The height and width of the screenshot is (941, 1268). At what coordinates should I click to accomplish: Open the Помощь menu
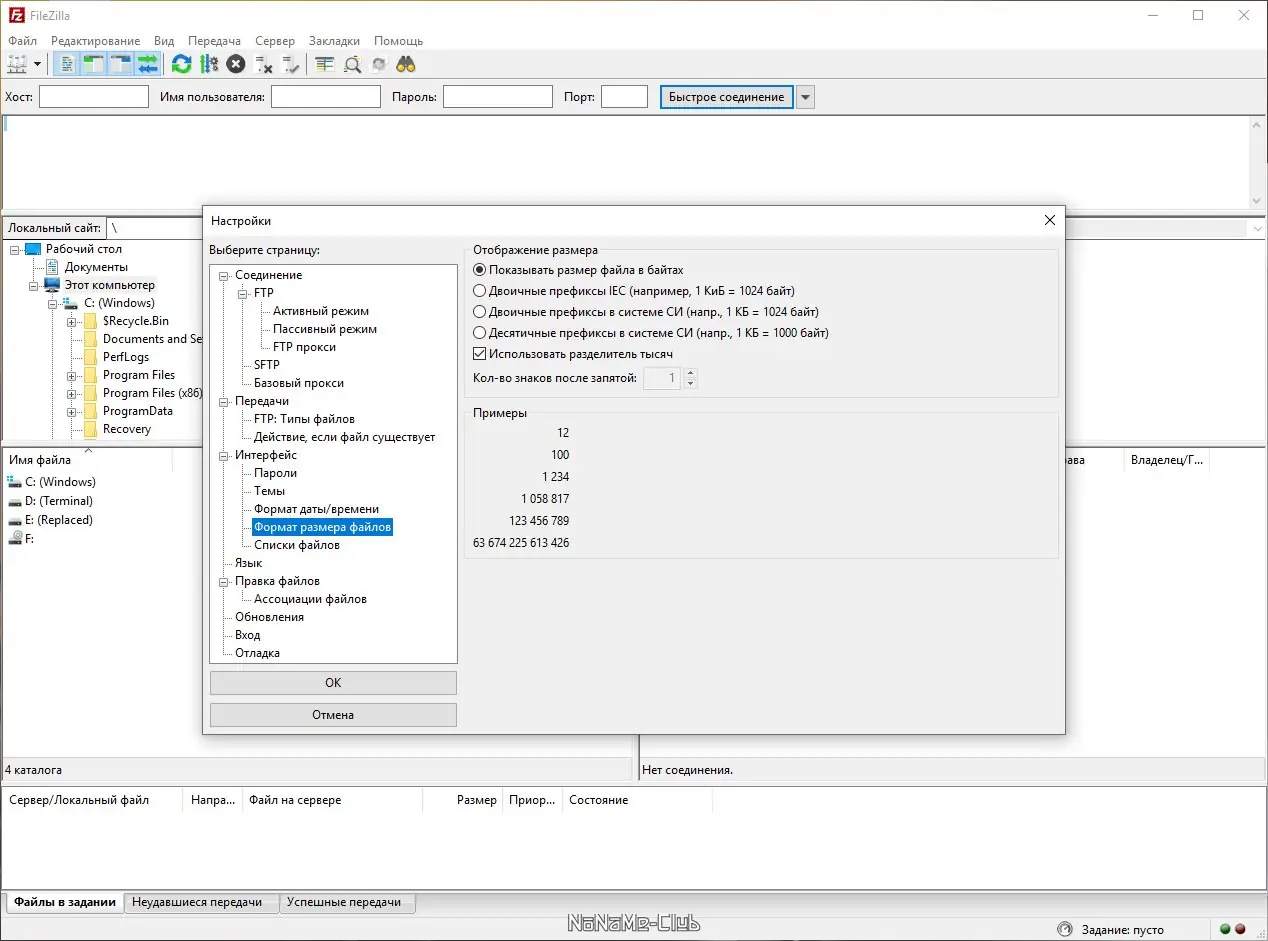click(399, 41)
